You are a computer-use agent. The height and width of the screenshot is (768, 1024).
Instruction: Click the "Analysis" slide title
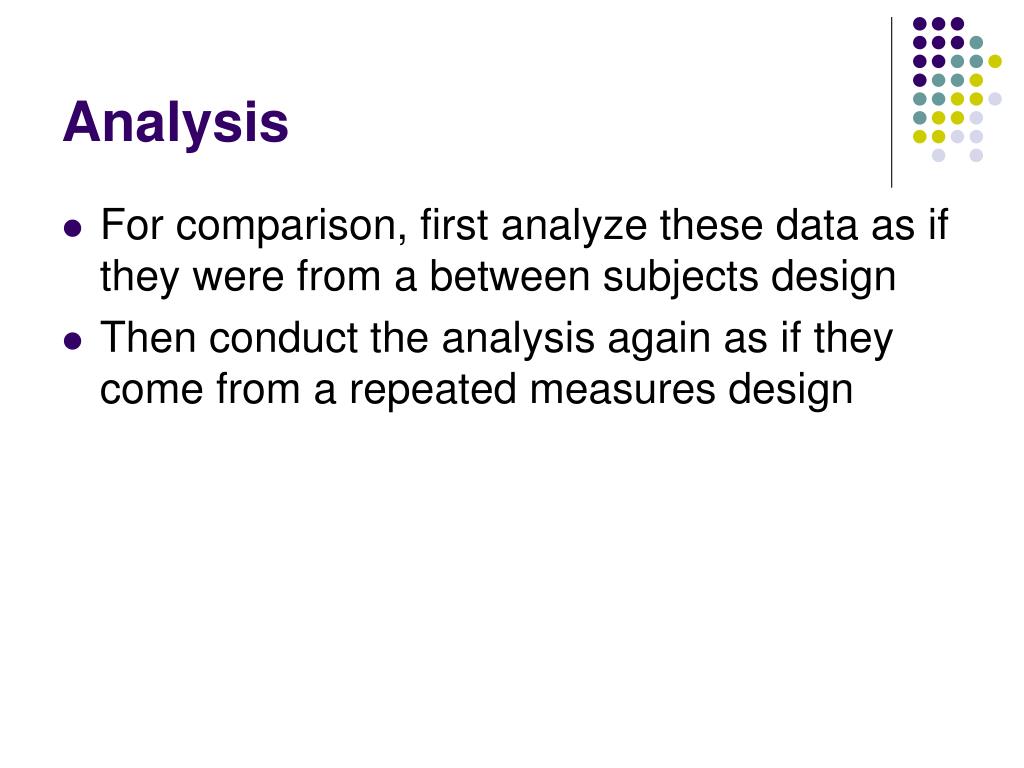click(175, 123)
